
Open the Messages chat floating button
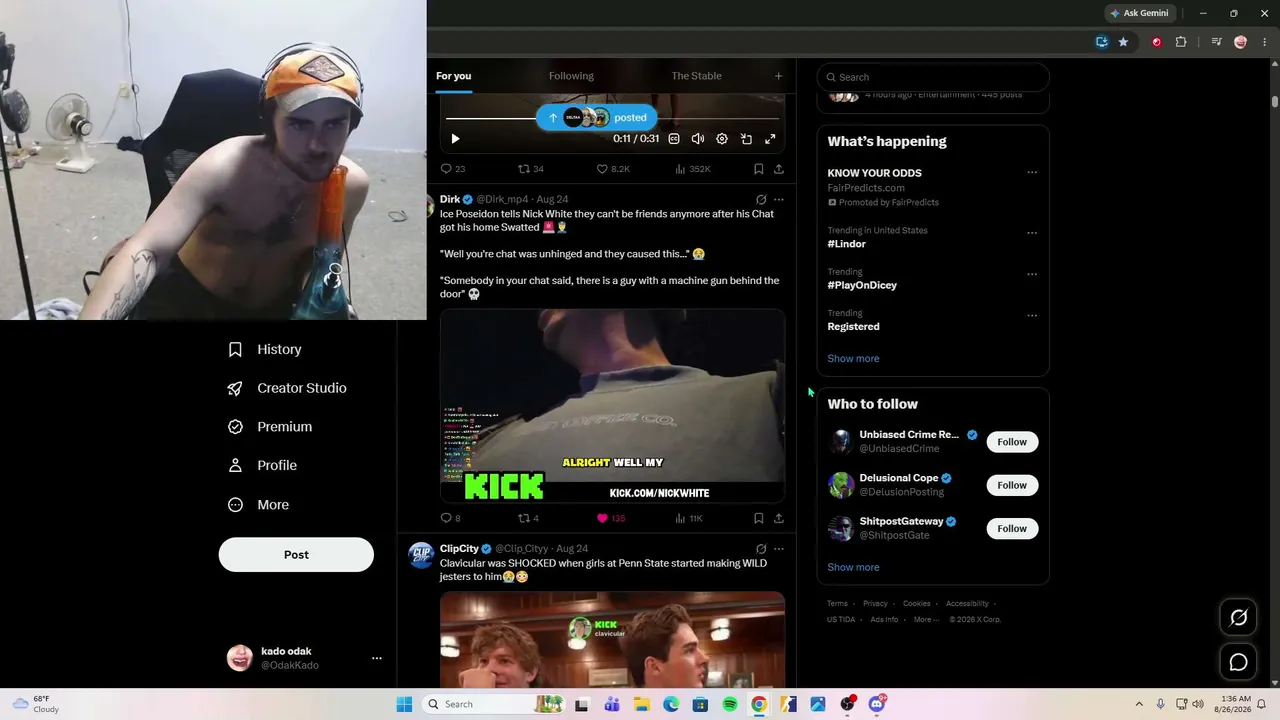click(x=1238, y=662)
